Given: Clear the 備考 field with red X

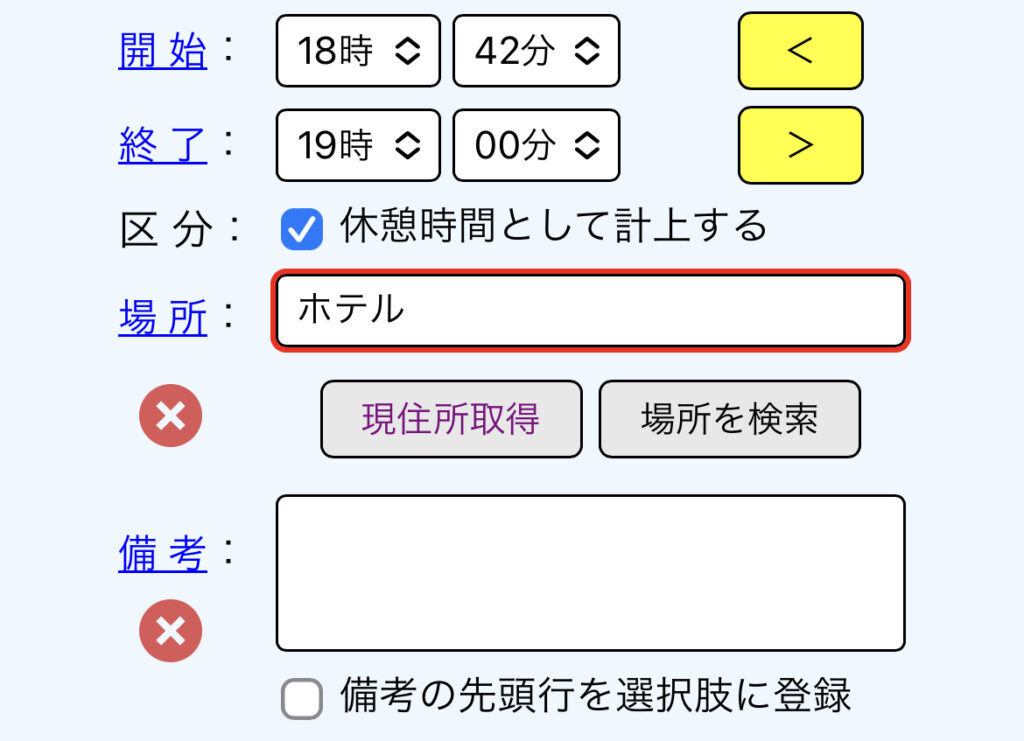Looking at the screenshot, I should 170,631.
